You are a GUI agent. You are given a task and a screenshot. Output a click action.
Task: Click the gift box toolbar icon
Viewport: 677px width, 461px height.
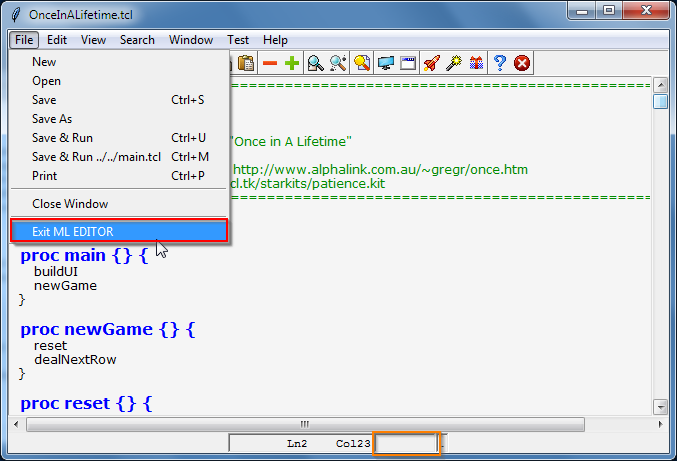[x=476, y=63]
